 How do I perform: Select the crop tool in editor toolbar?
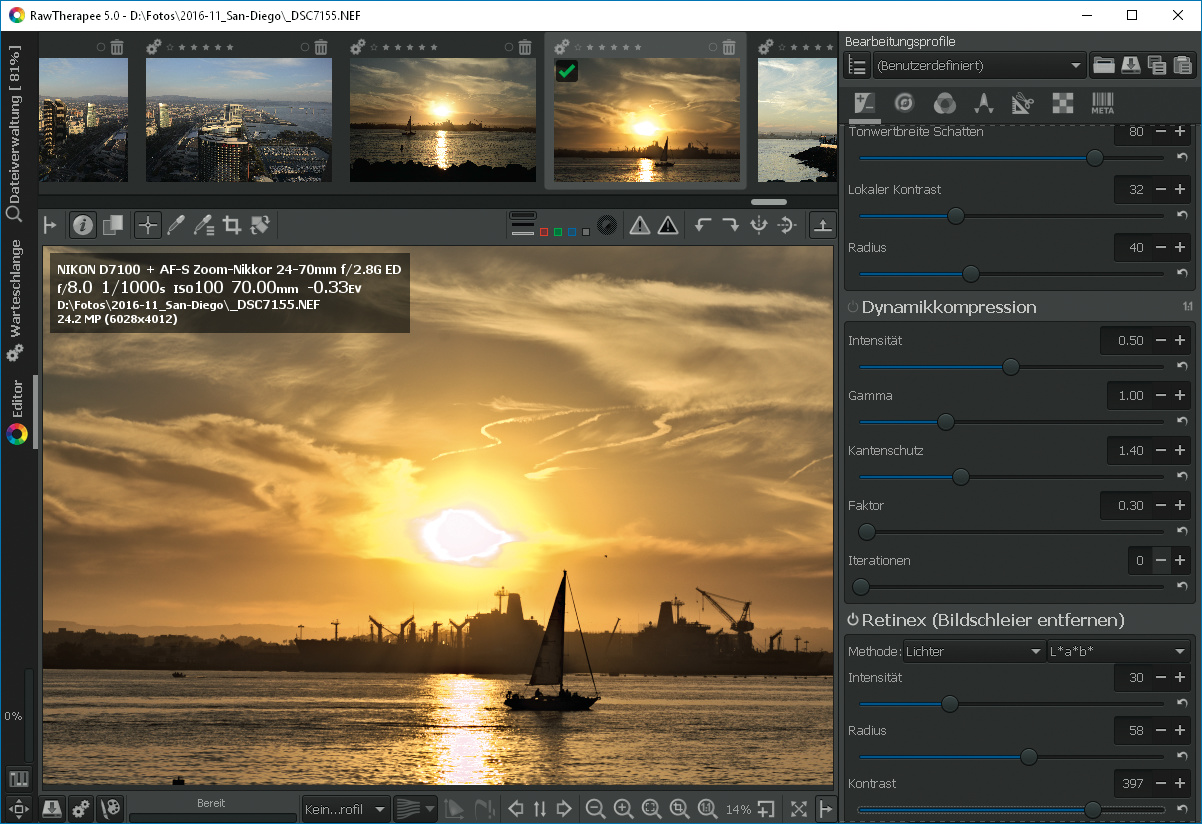point(232,226)
